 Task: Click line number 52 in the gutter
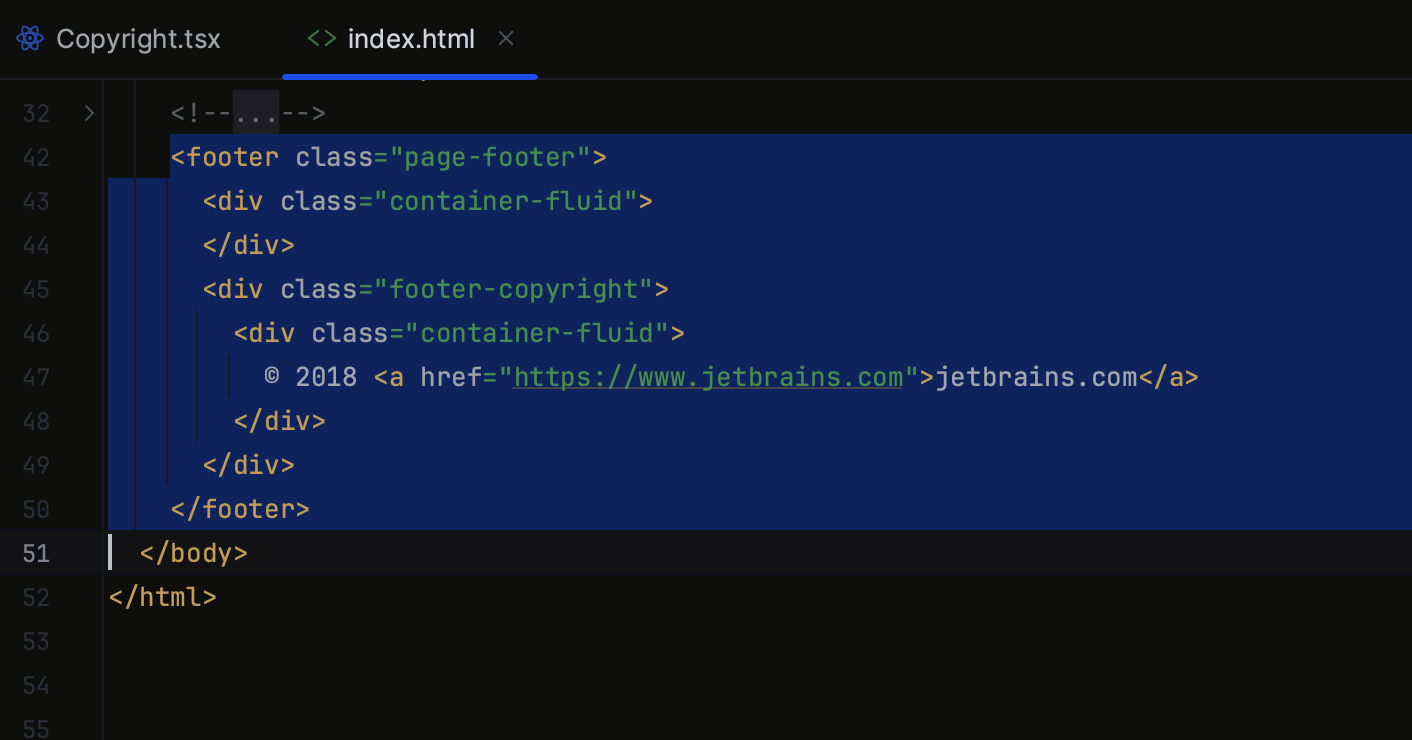[36, 597]
